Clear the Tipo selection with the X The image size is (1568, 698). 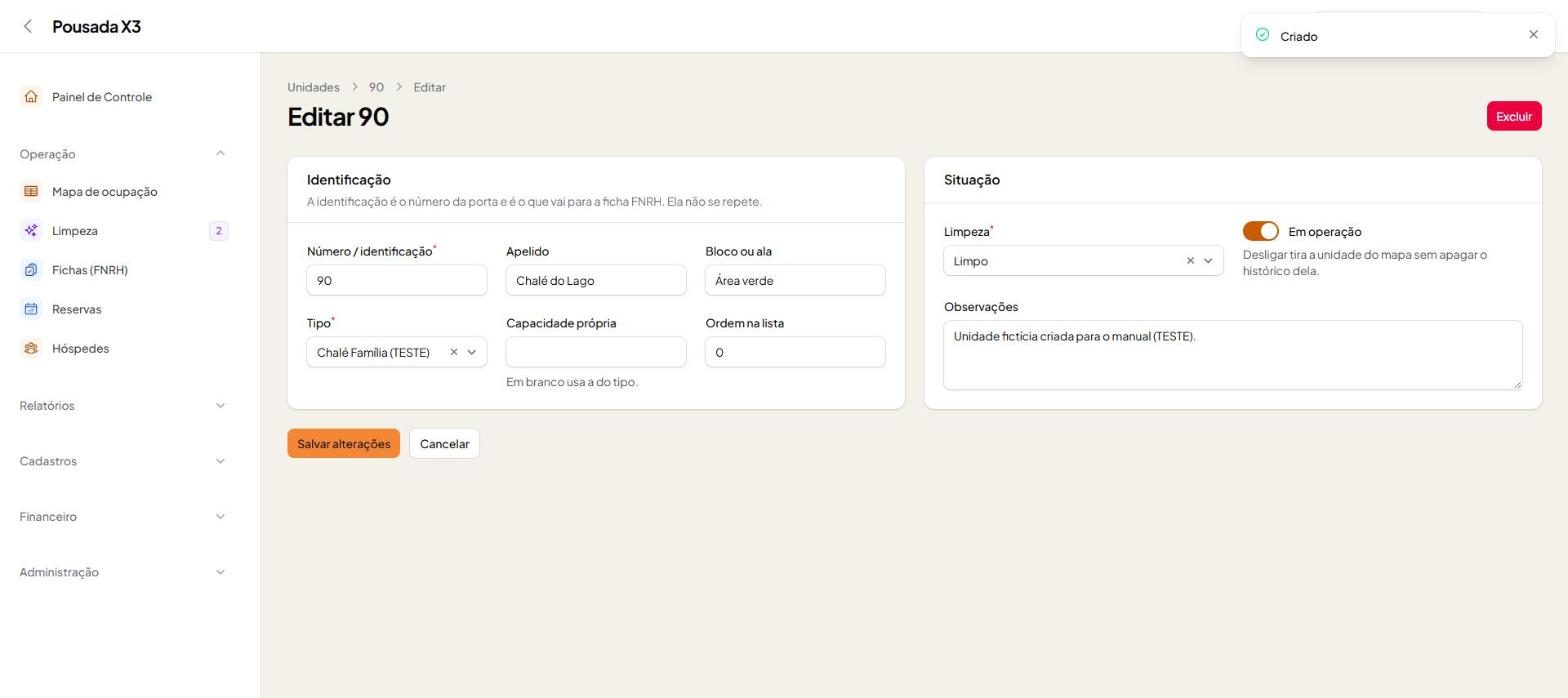point(453,352)
